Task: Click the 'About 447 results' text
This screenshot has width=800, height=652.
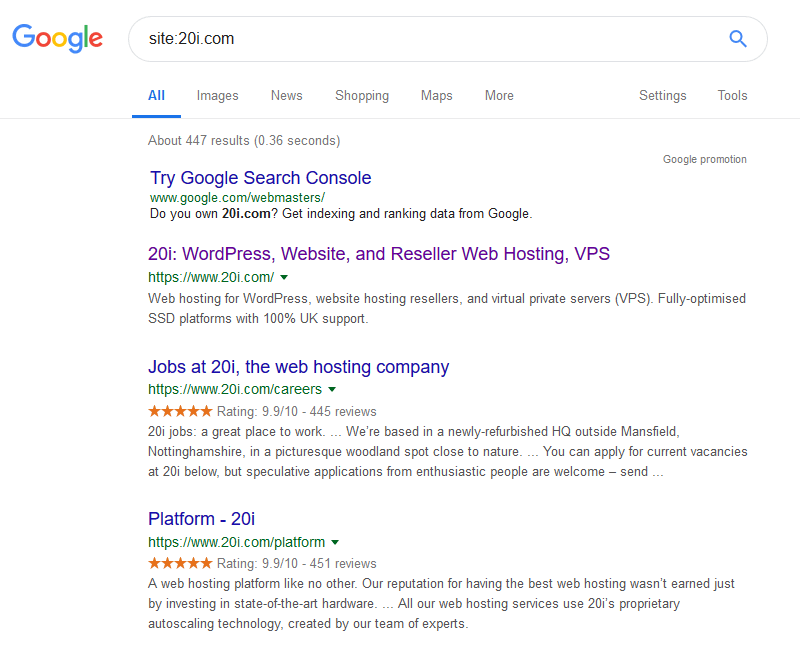Action: click(244, 140)
